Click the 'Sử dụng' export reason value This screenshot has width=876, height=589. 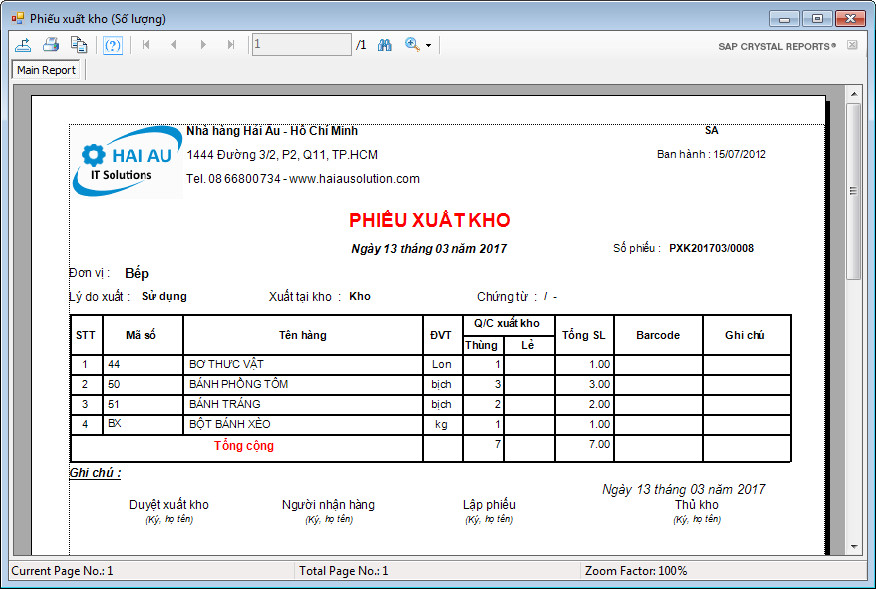(x=164, y=296)
